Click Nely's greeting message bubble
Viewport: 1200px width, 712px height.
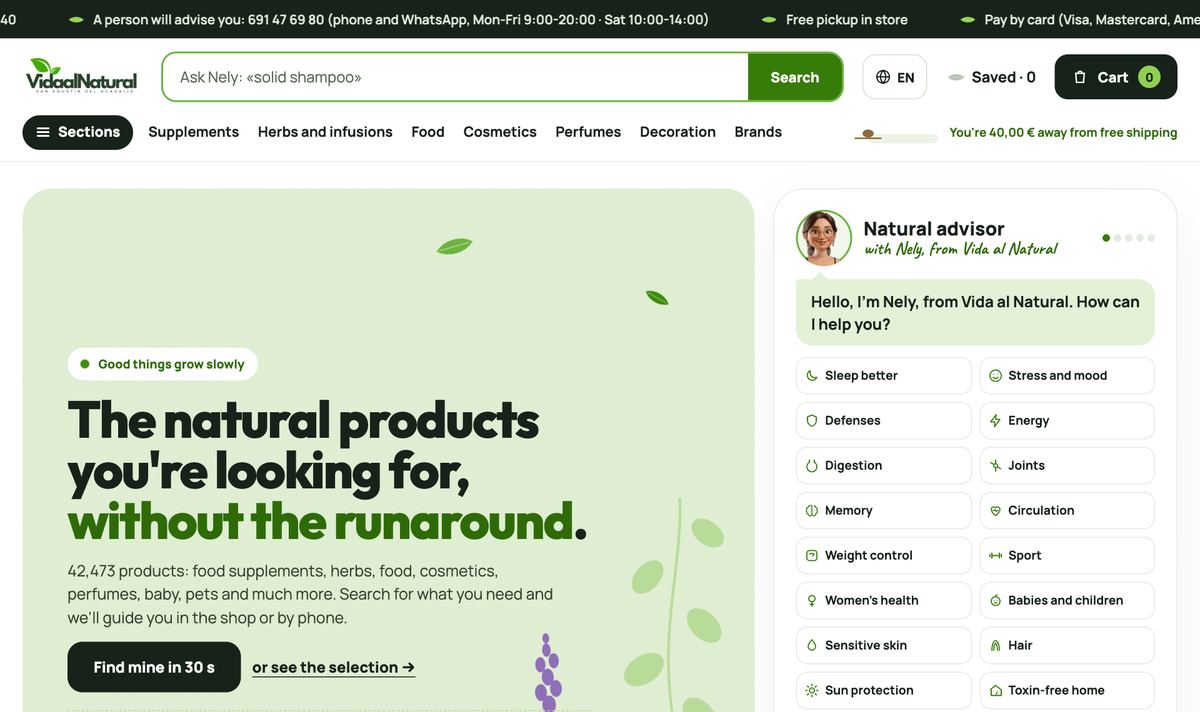[976, 313]
